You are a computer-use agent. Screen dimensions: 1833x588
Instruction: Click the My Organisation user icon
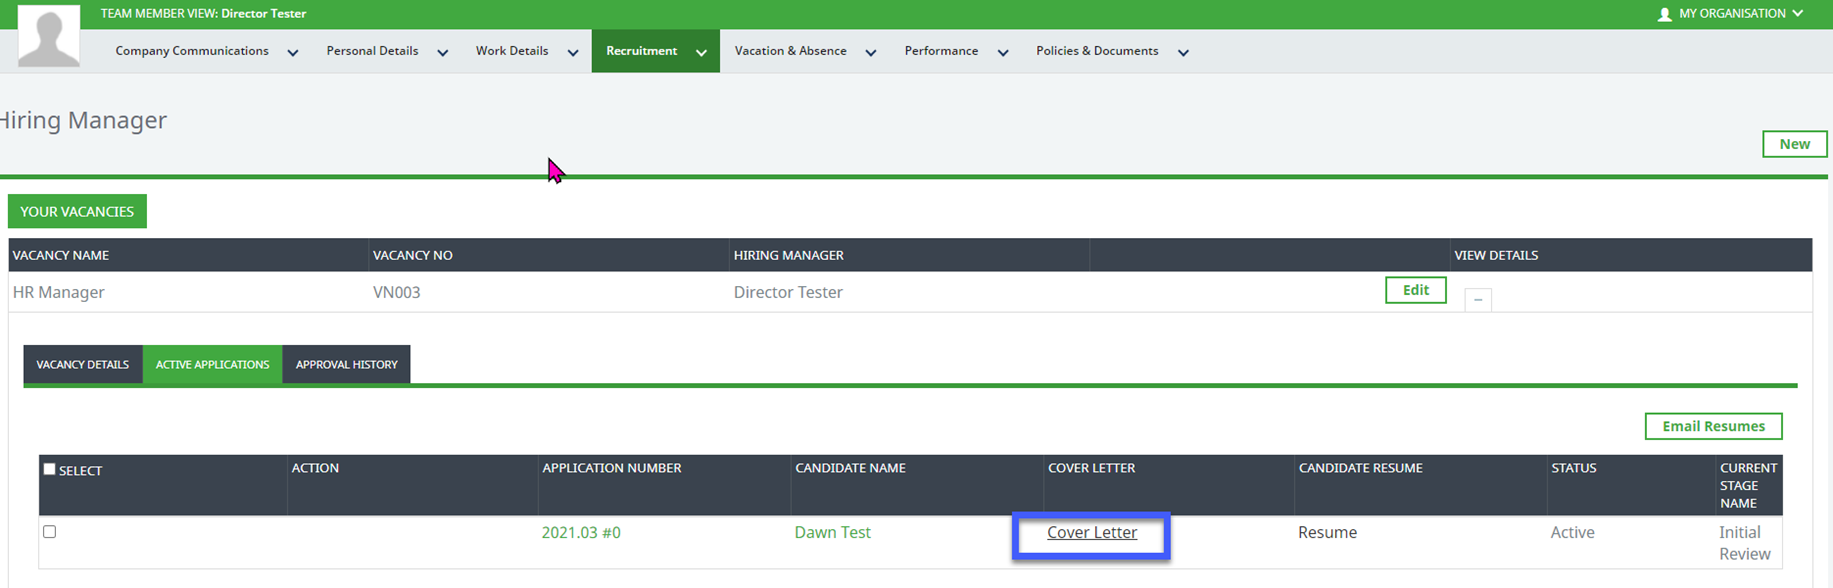coord(1664,14)
